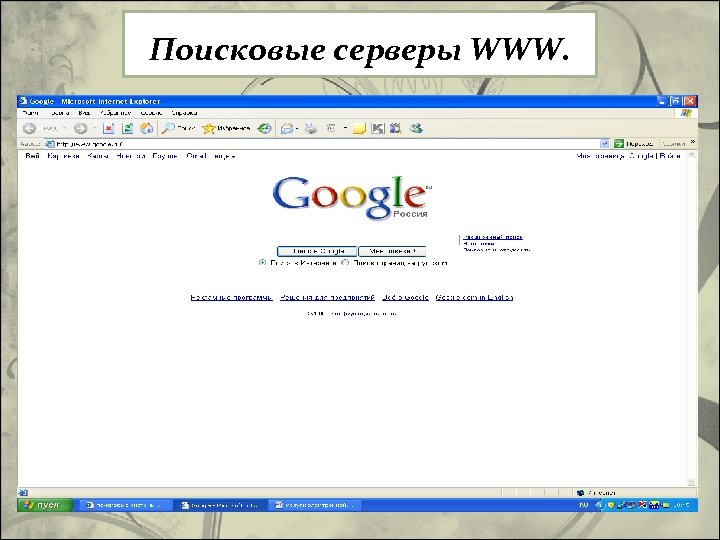720x540 pixels.
Task: Open the Расширенный поиск link
Action: [493, 237]
